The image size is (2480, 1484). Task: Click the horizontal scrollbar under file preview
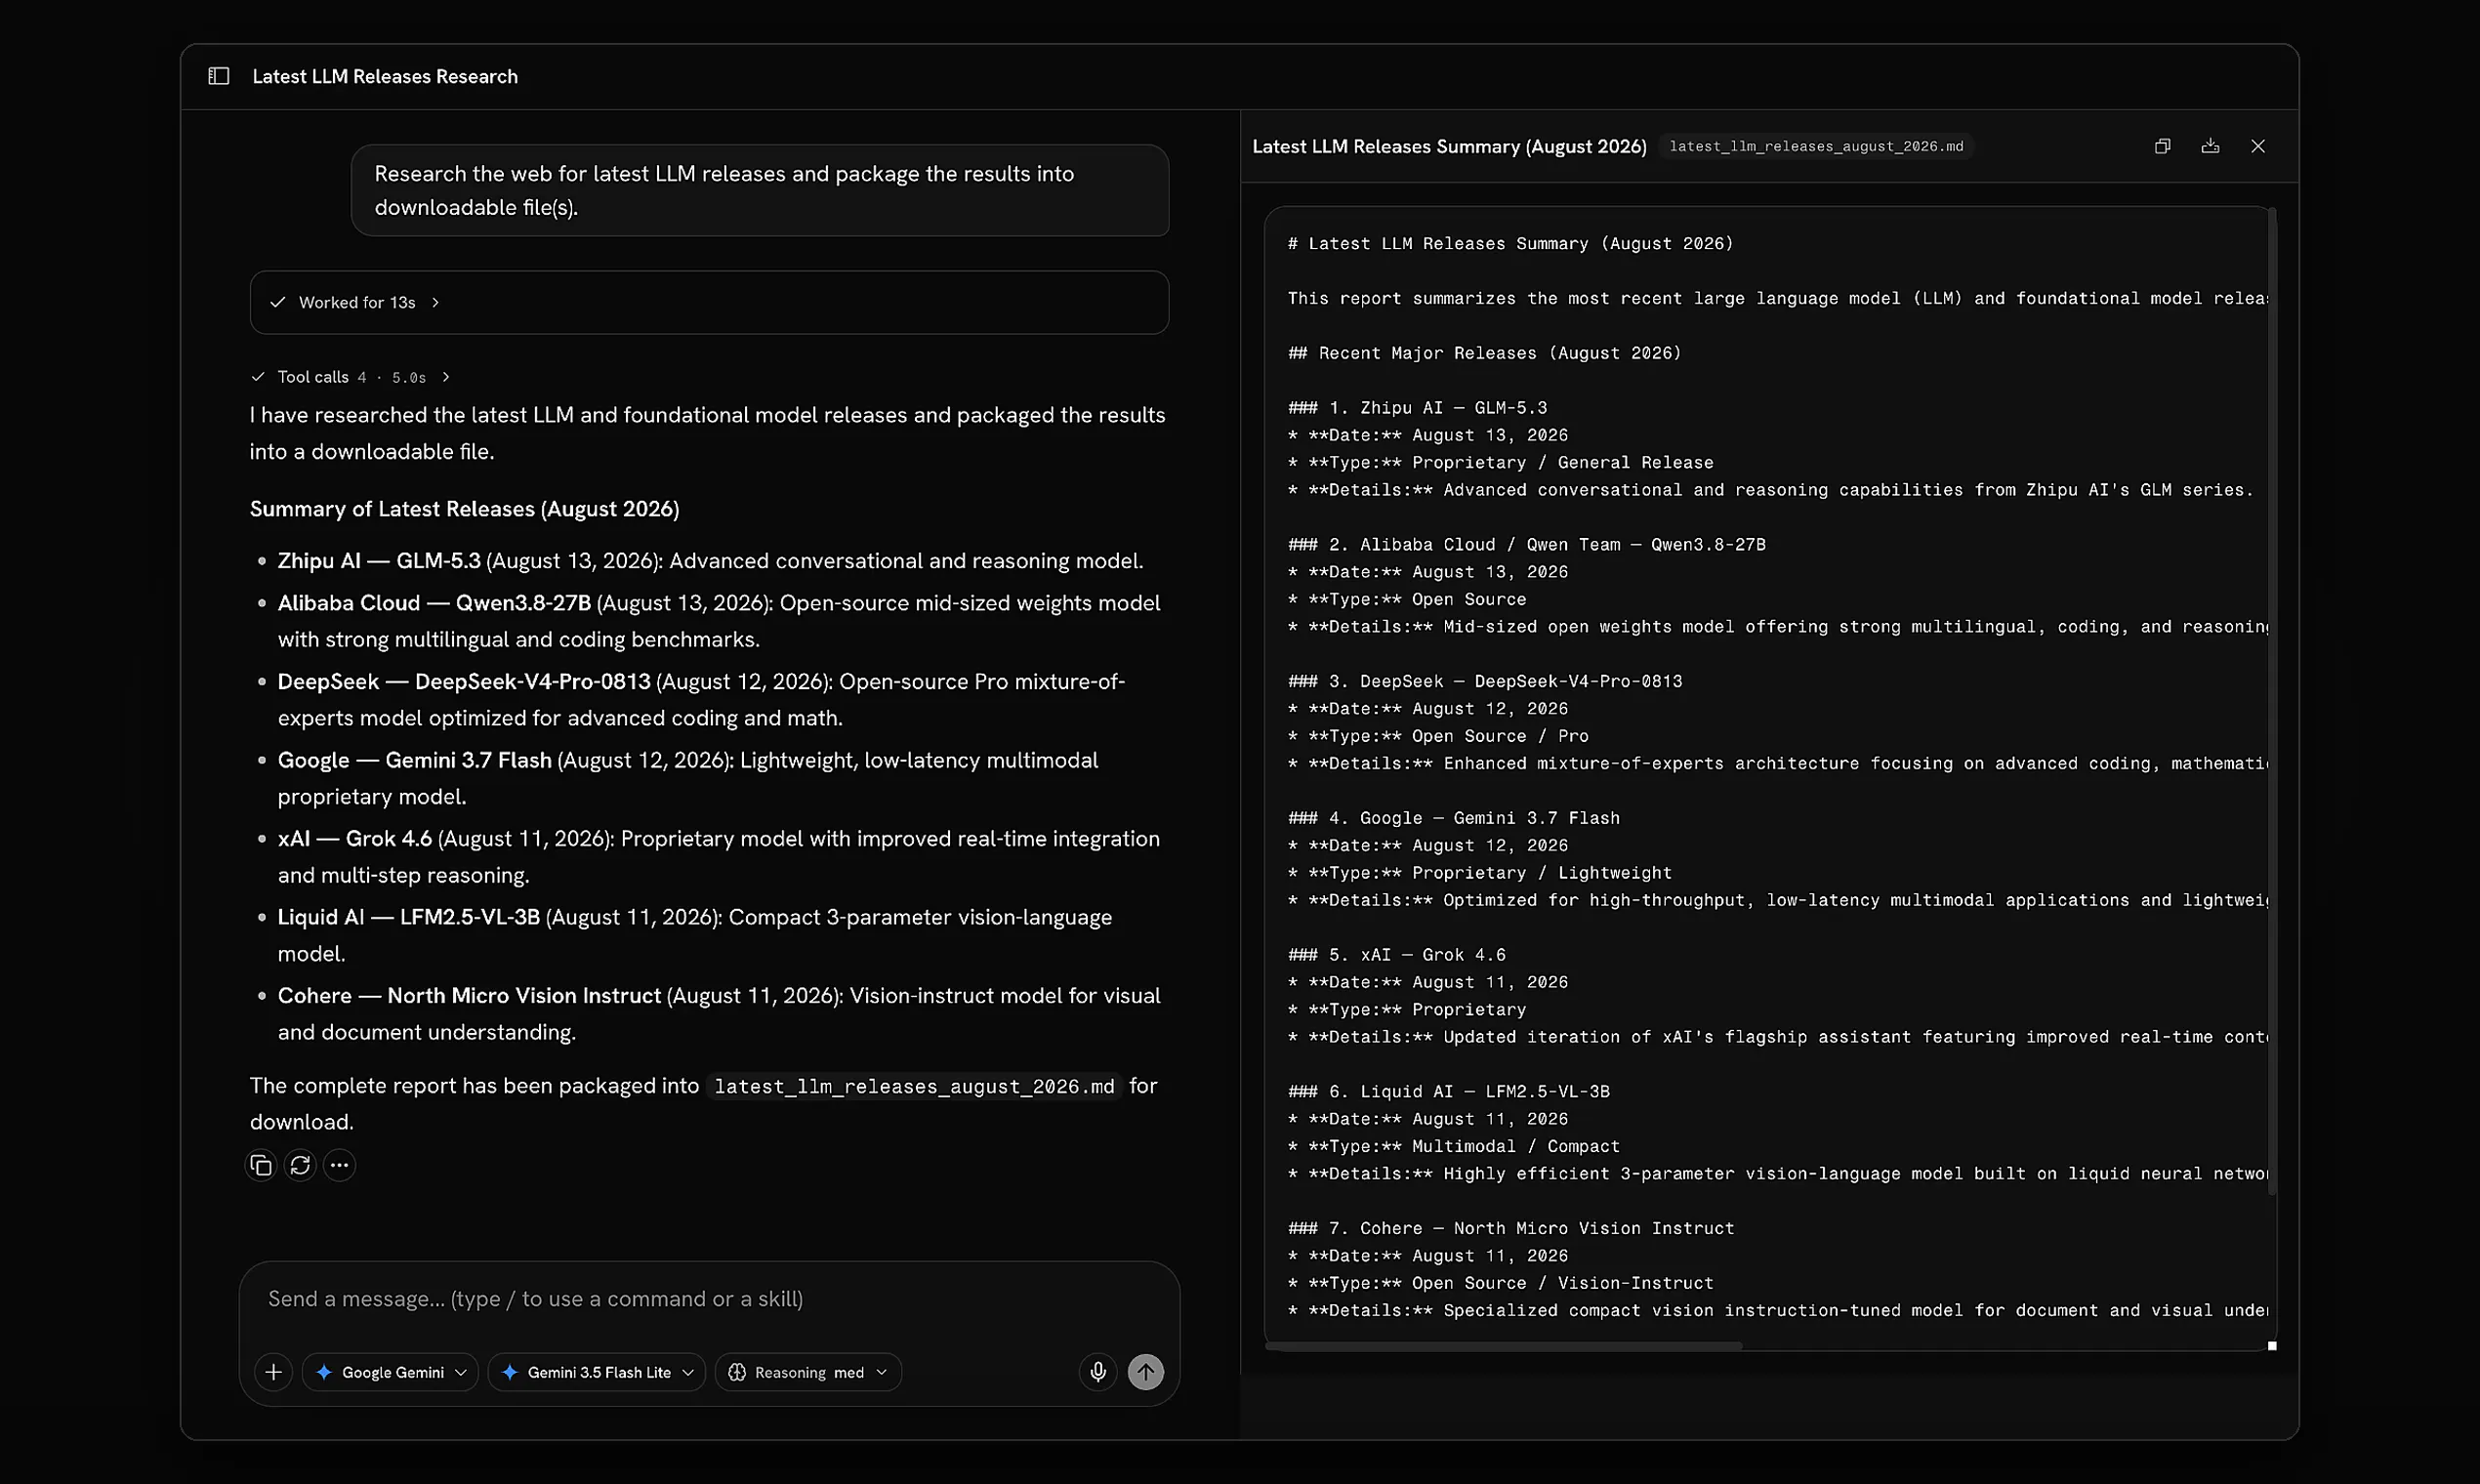pyautogui.click(x=1504, y=1346)
